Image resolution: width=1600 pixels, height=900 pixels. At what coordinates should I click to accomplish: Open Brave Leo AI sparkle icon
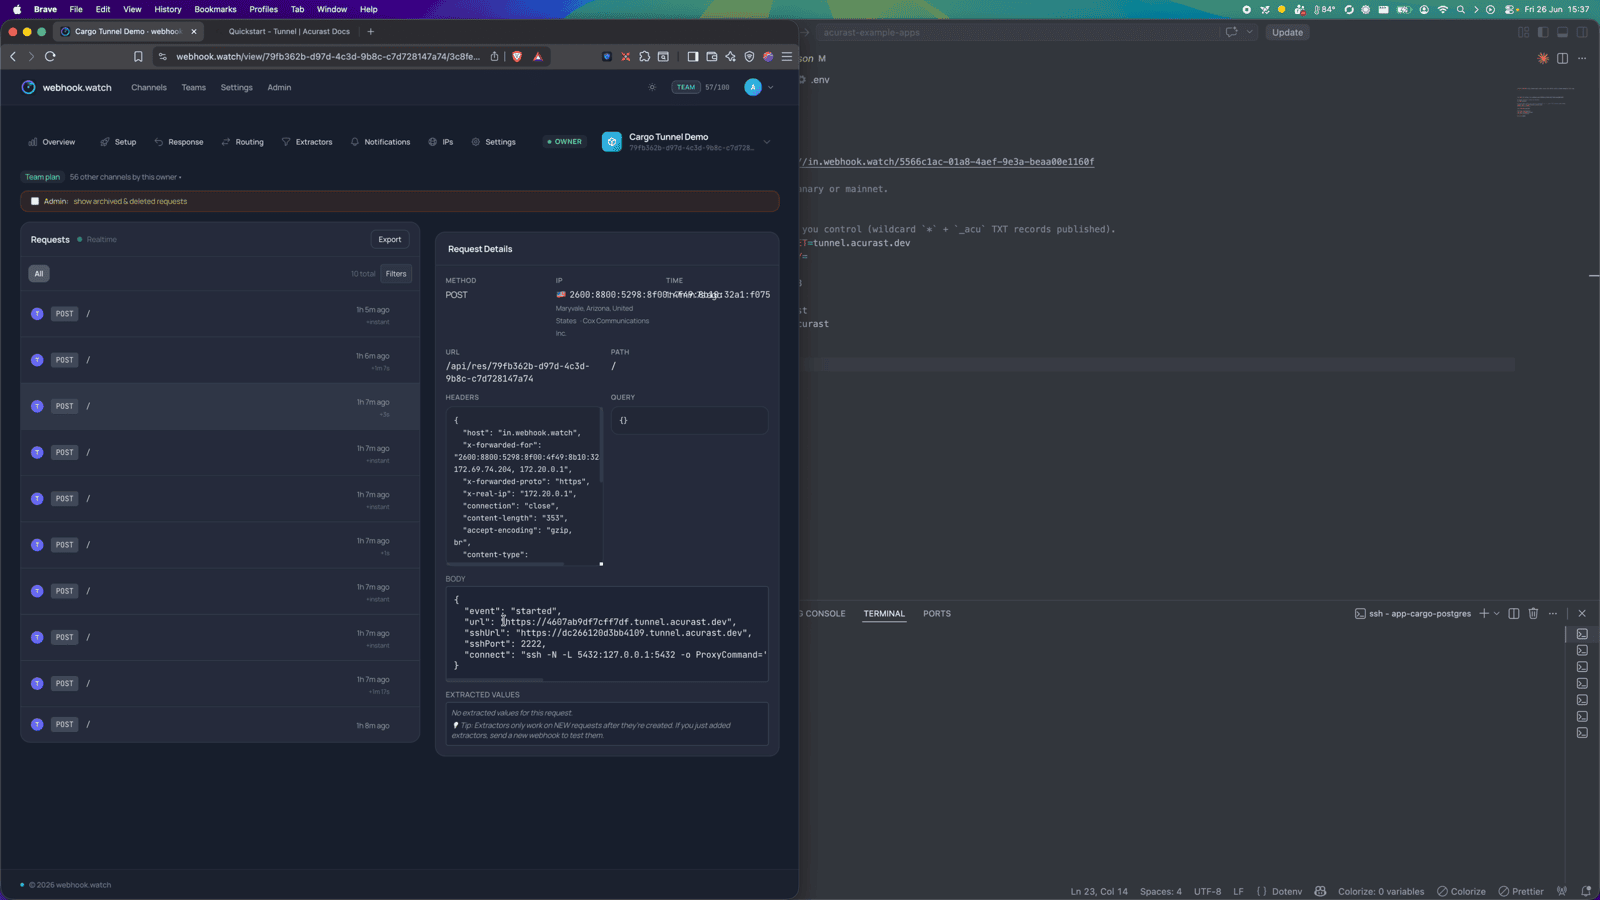tap(730, 57)
